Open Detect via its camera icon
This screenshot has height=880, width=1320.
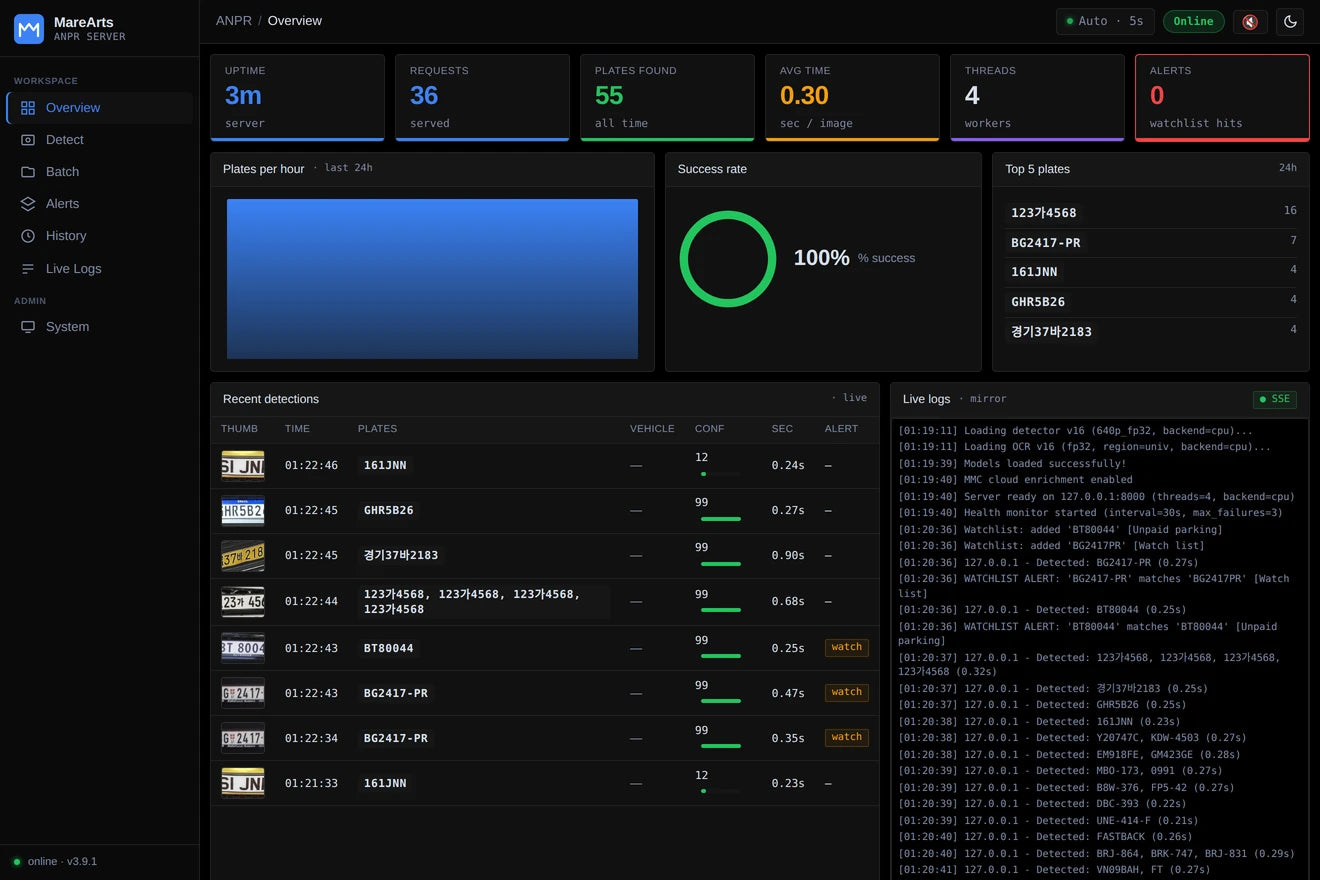coord(28,140)
